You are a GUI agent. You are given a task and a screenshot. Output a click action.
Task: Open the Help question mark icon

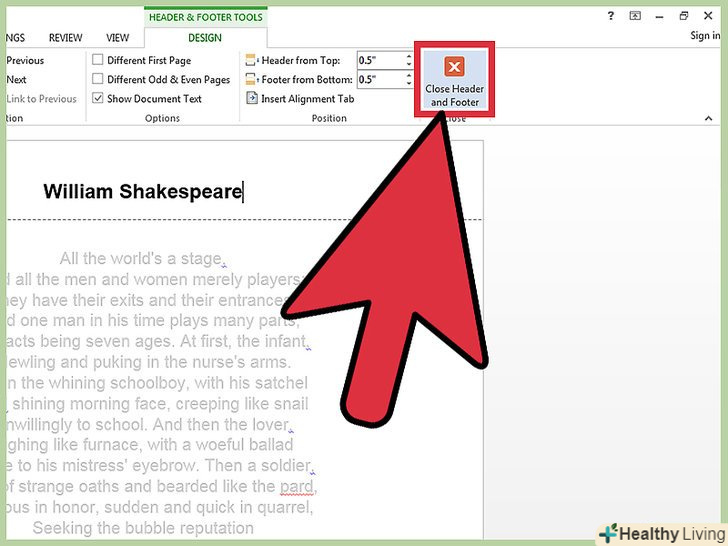pos(610,16)
